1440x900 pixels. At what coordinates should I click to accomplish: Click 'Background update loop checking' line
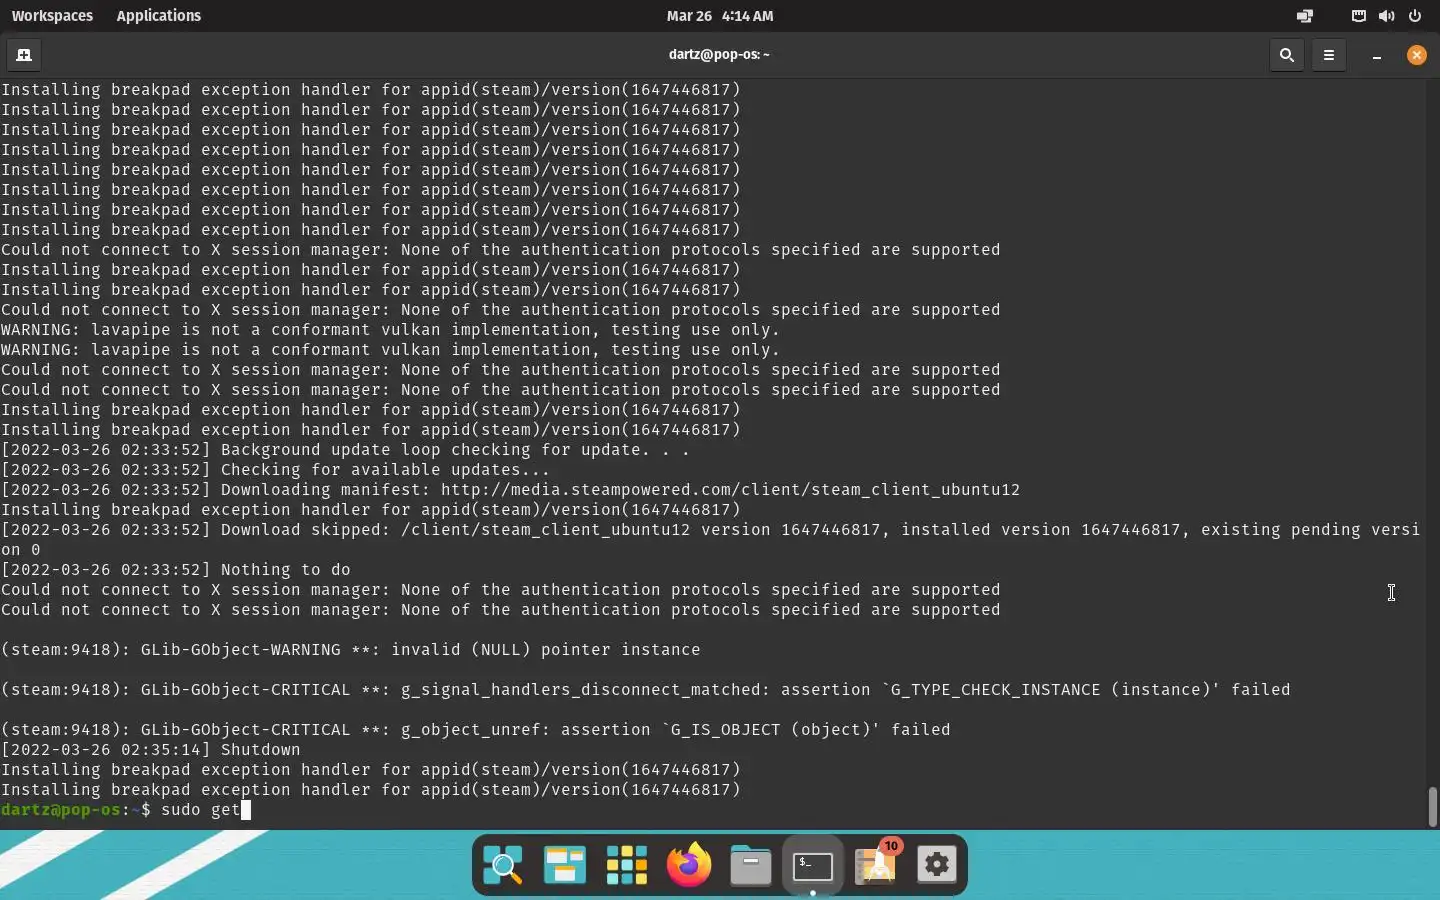click(345, 450)
